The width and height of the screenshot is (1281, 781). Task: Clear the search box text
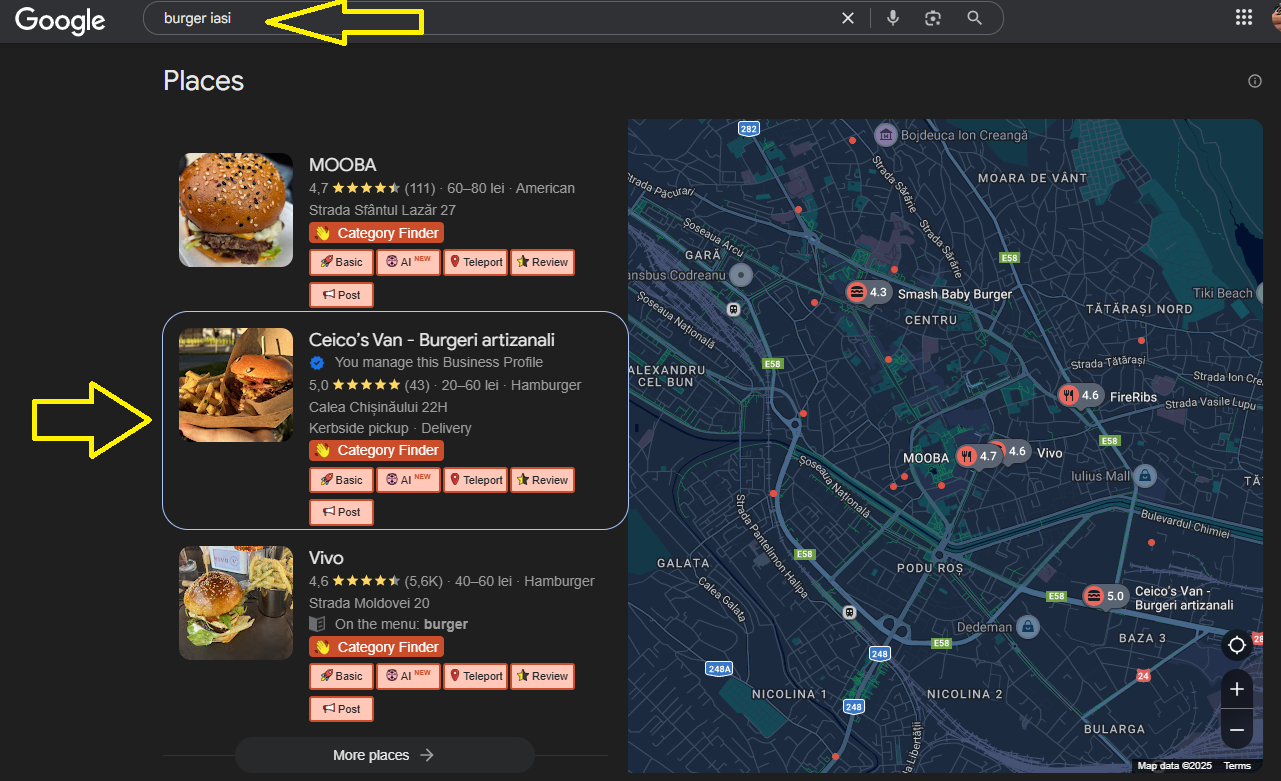pos(848,18)
